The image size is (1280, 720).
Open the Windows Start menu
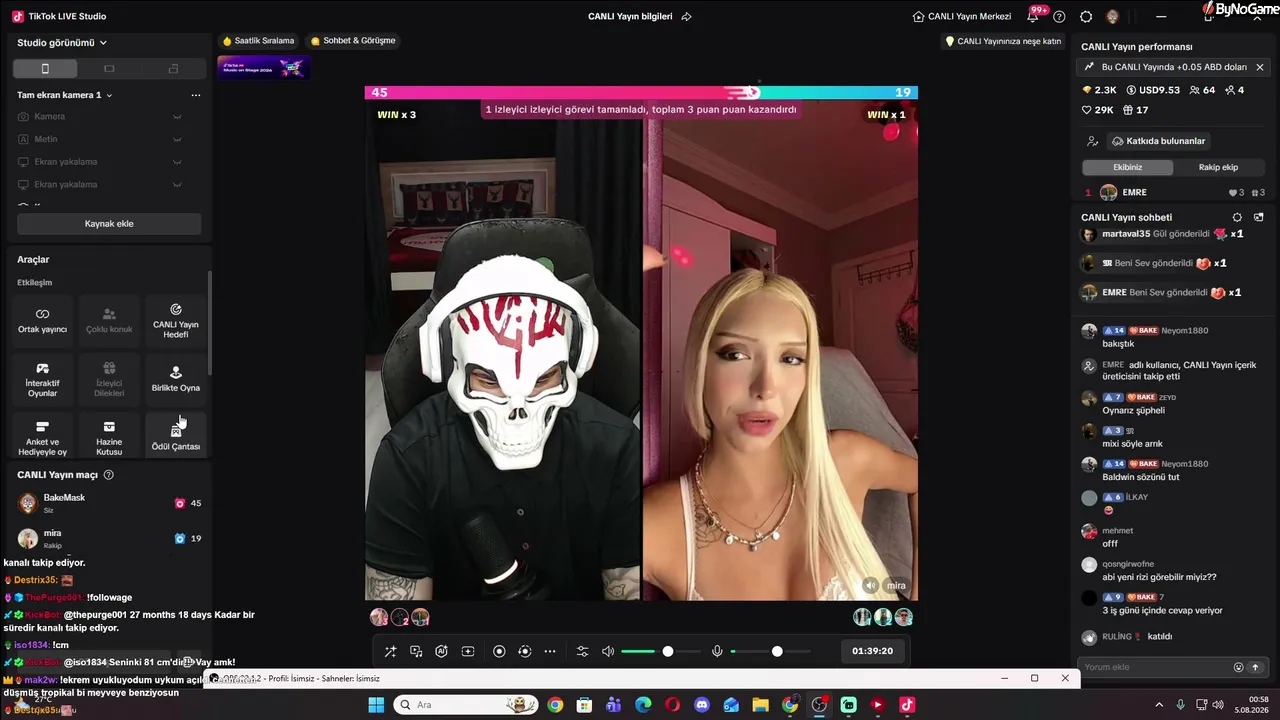376,705
